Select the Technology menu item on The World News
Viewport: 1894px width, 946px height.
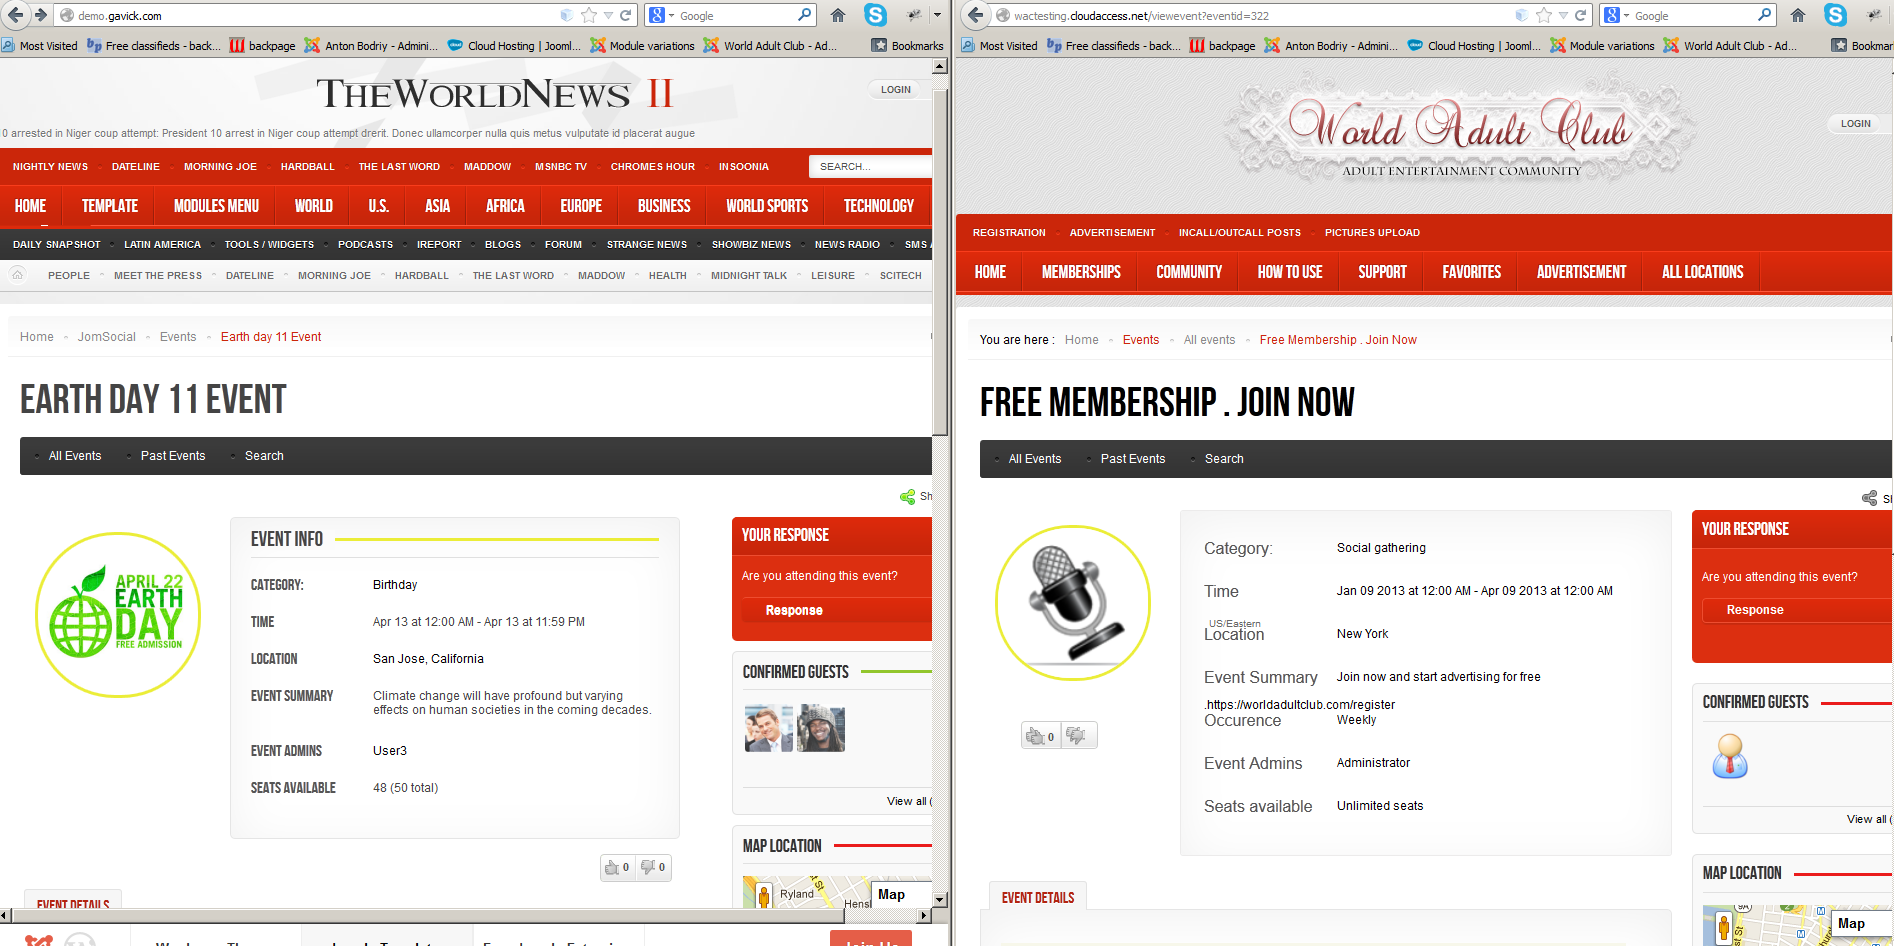tap(878, 206)
